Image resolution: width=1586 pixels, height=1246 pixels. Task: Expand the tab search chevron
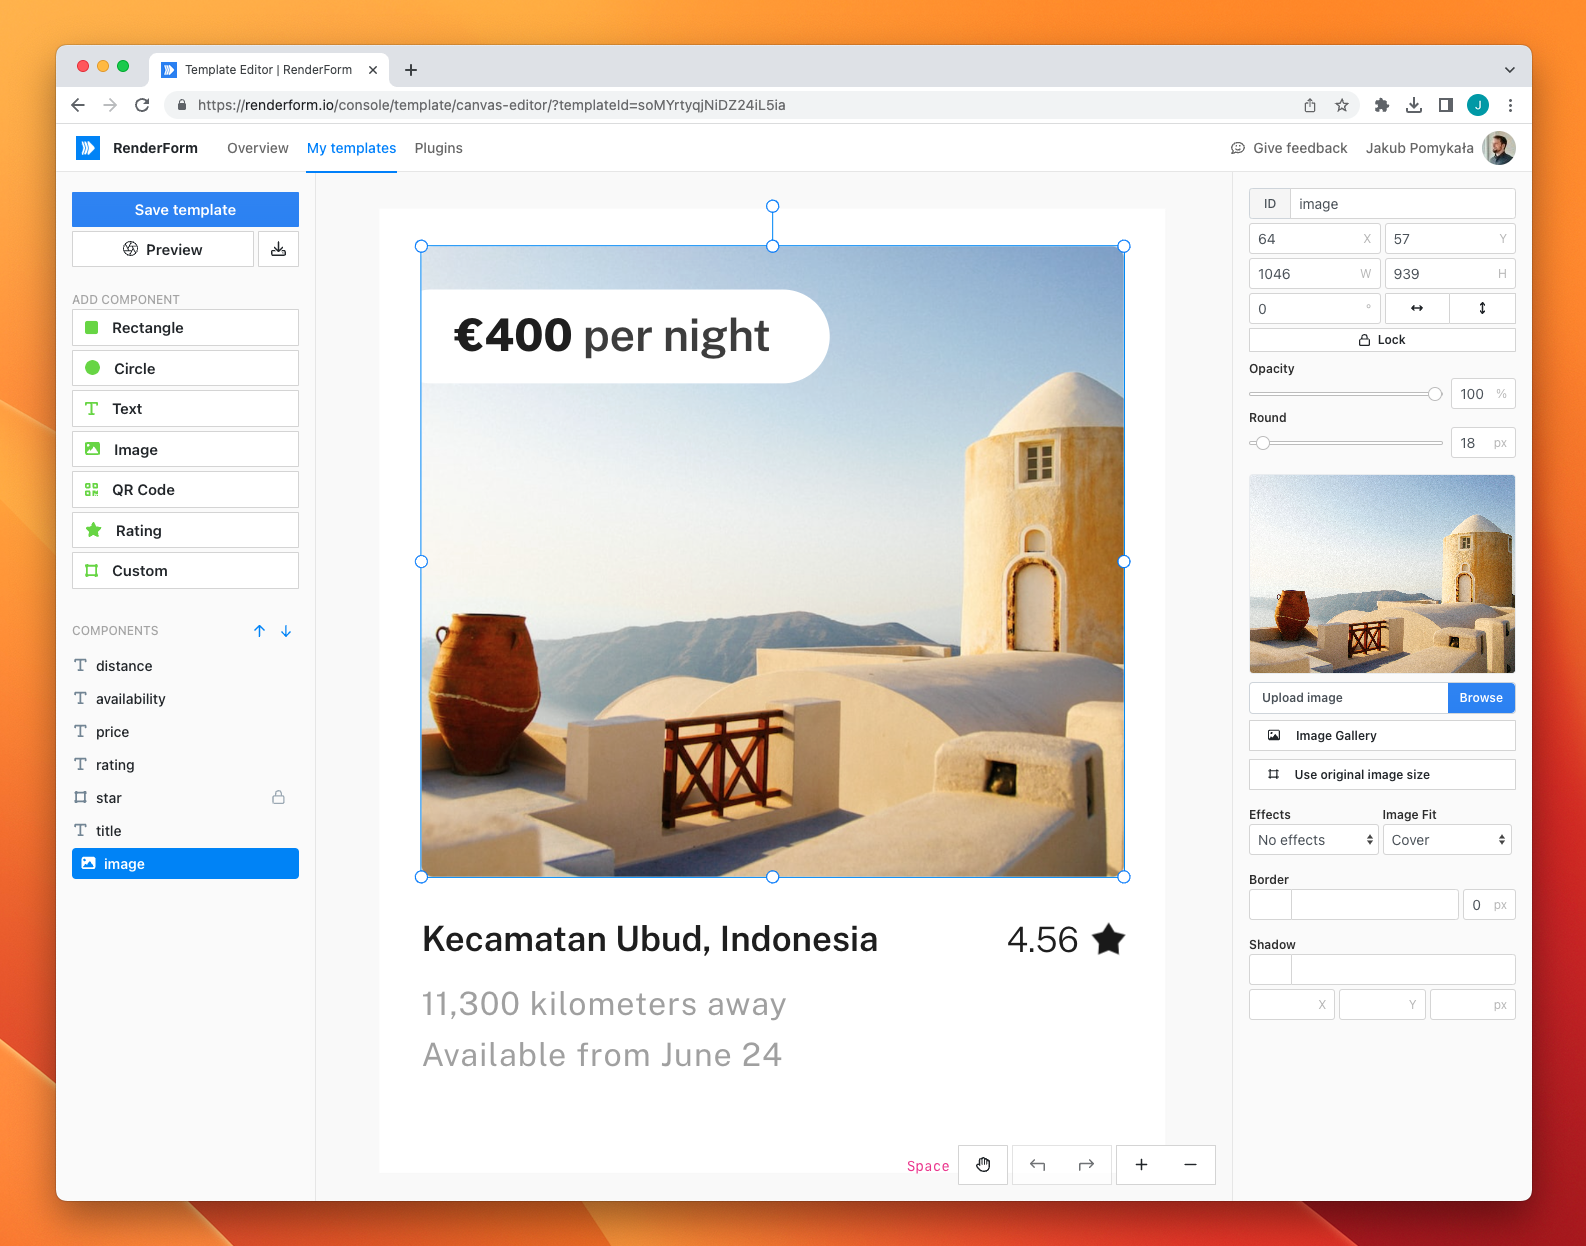[1510, 70]
